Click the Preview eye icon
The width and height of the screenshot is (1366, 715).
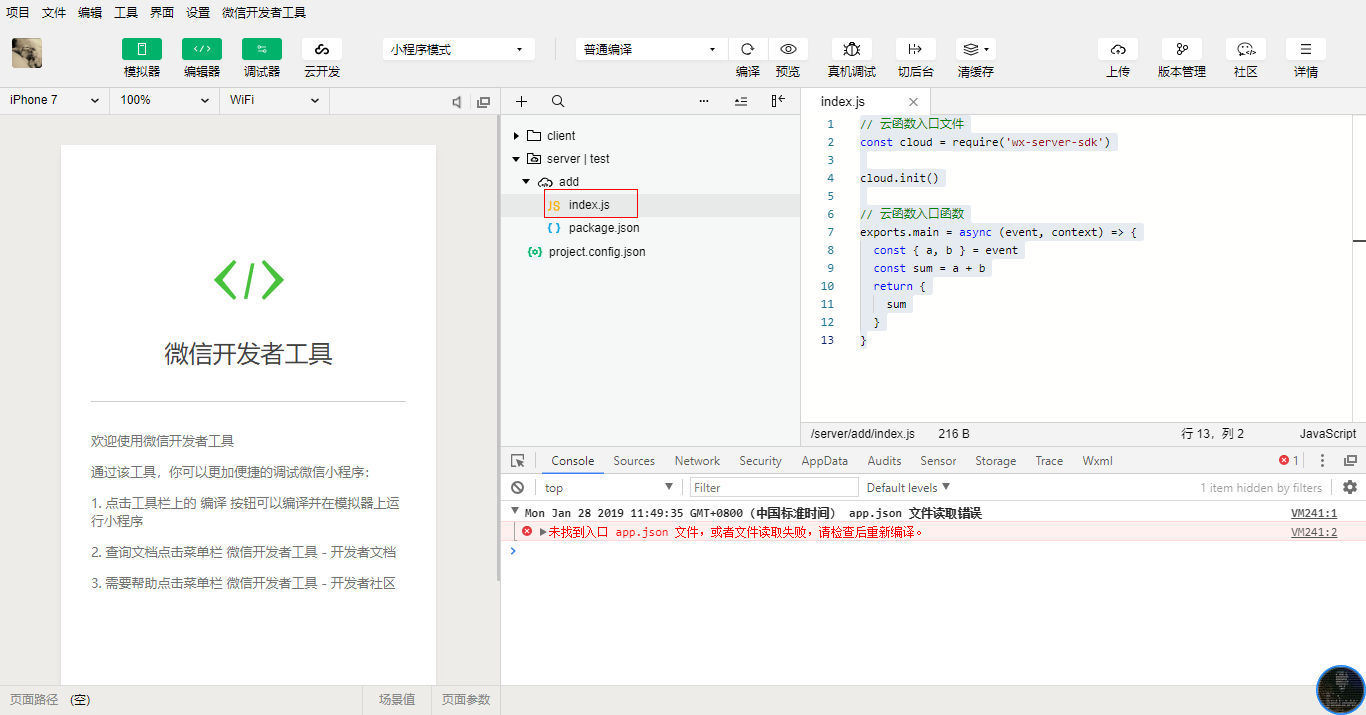coord(788,49)
